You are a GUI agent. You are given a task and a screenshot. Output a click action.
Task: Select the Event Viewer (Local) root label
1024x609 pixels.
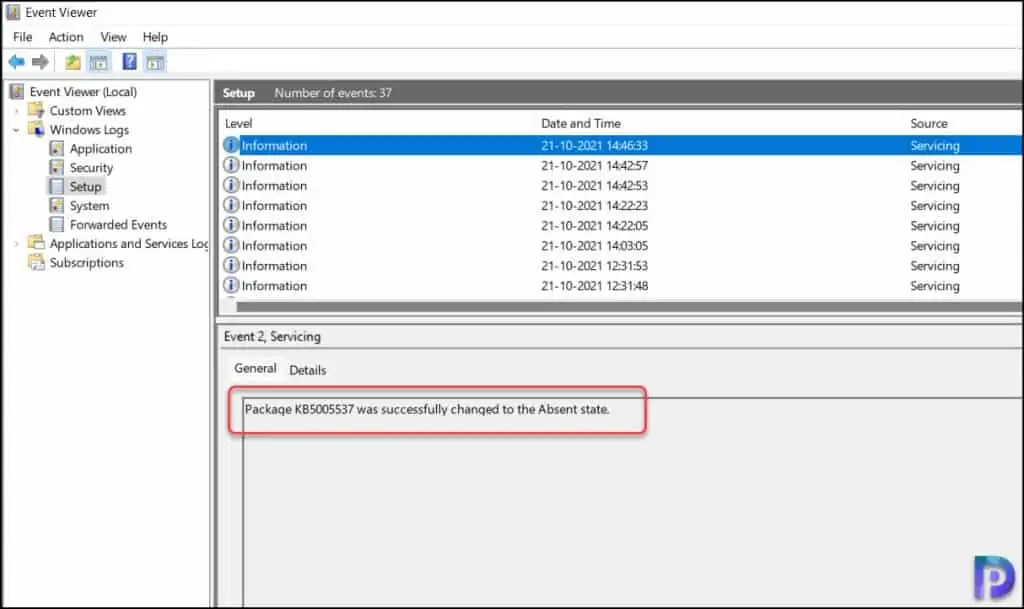pyautogui.click(x=83, y=91)
